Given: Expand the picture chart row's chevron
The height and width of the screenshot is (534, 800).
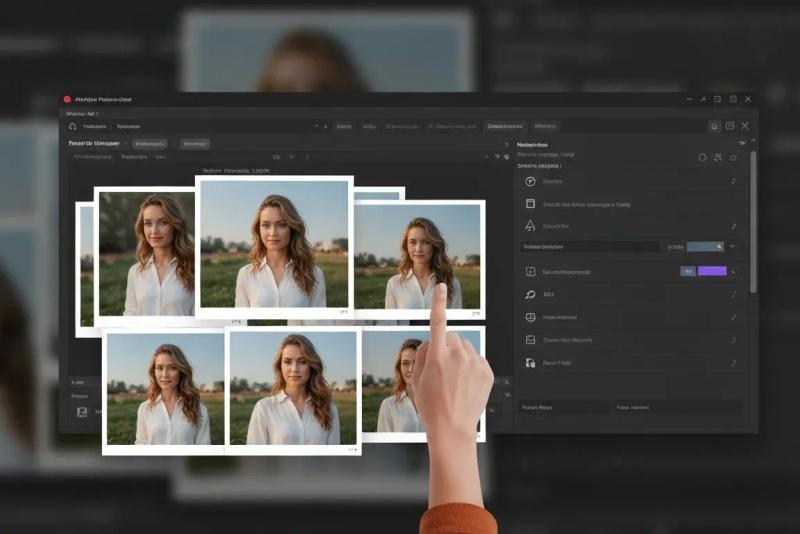Looking at the screenshot, I should pos(734,340).
